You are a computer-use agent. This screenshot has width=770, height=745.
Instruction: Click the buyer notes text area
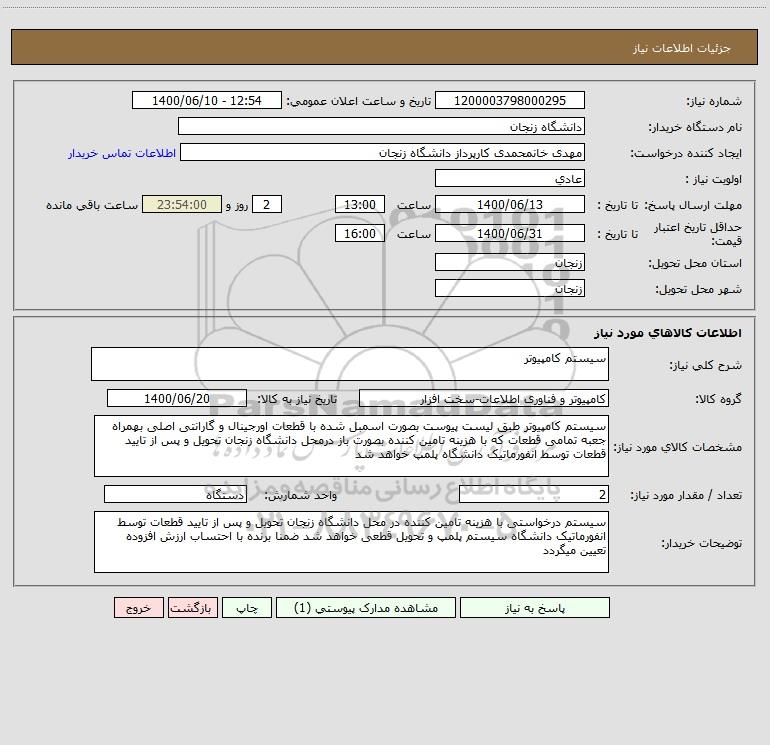[351, 542]
